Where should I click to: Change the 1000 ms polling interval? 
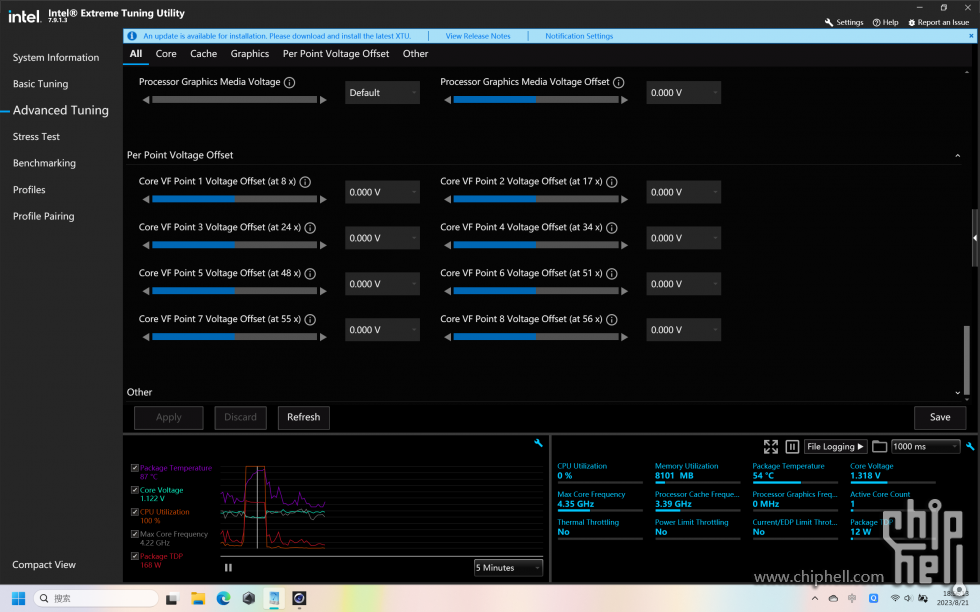pos(925,446)
